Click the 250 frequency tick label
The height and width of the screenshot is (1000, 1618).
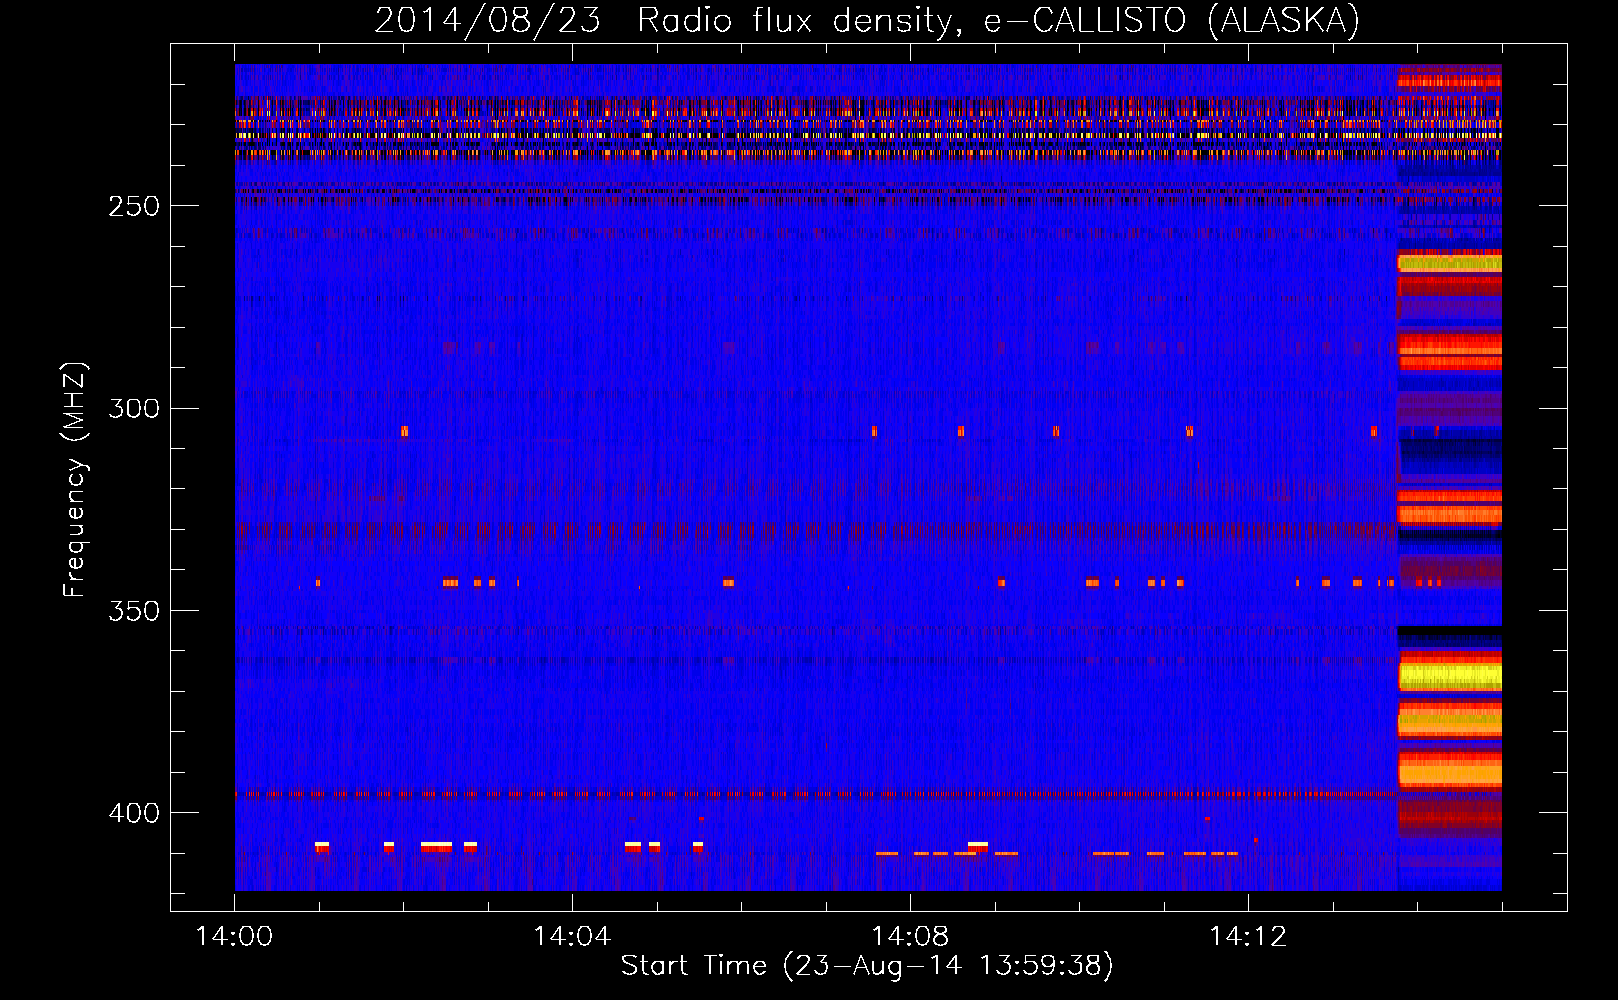(x=133, y=206)
